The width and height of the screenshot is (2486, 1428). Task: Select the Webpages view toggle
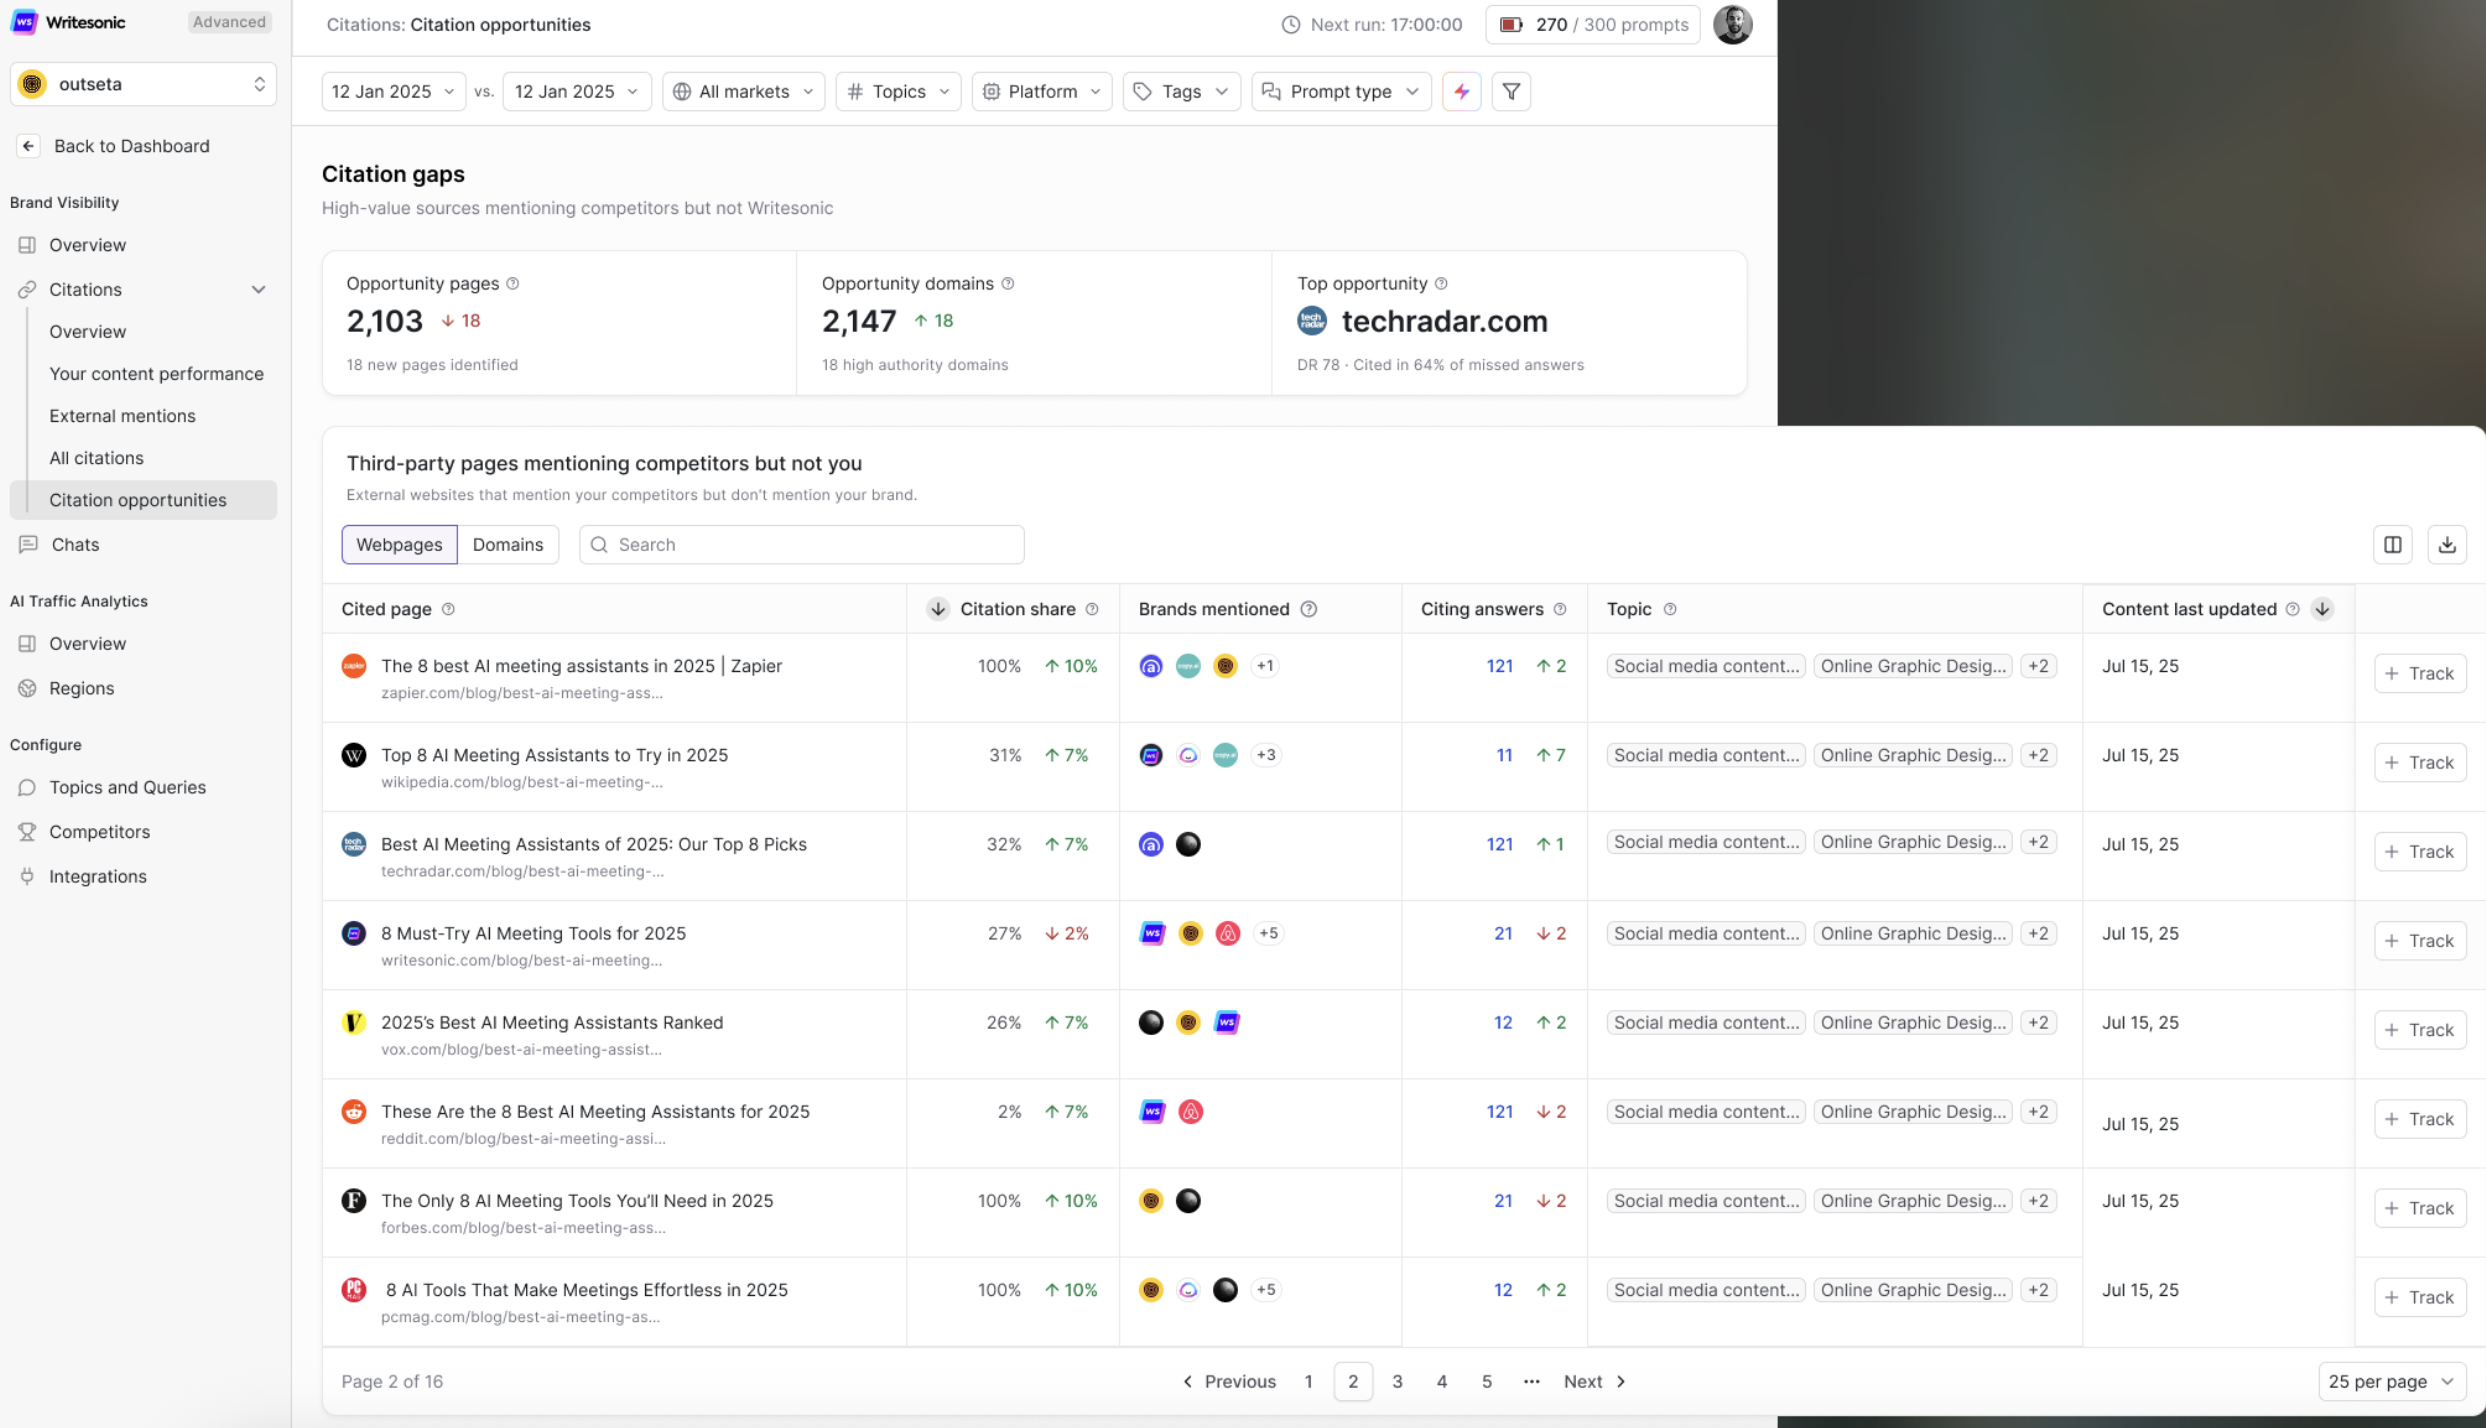coord(399,544)
